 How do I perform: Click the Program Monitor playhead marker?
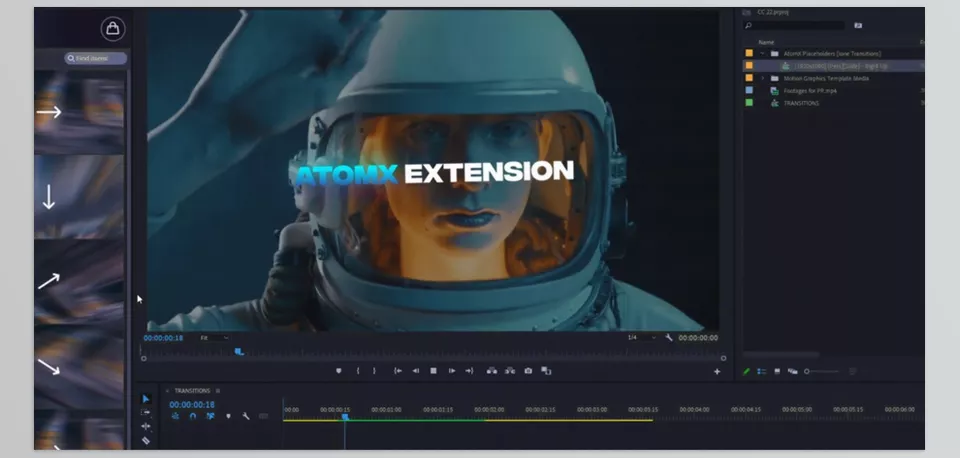239,351
